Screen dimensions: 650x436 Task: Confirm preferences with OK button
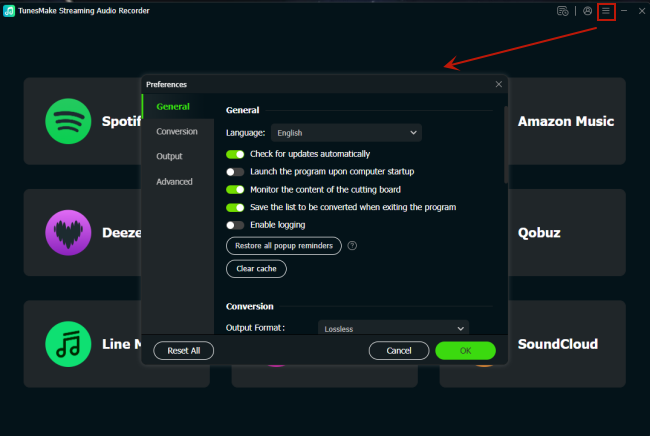(465, 351)
